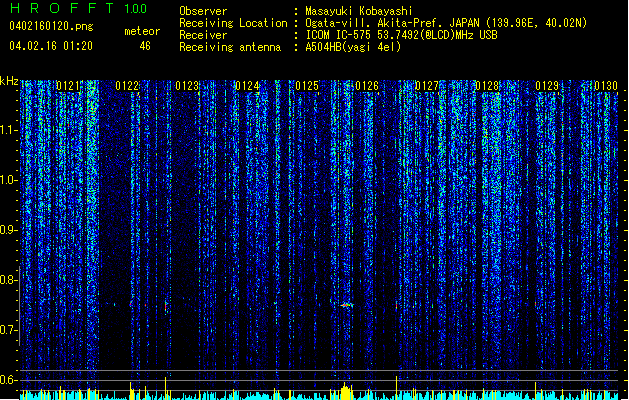Image resolution: width=629 pixels, height=400 pixels.
Task: Click the 0.8 kHz axis label
Action: 8,280
